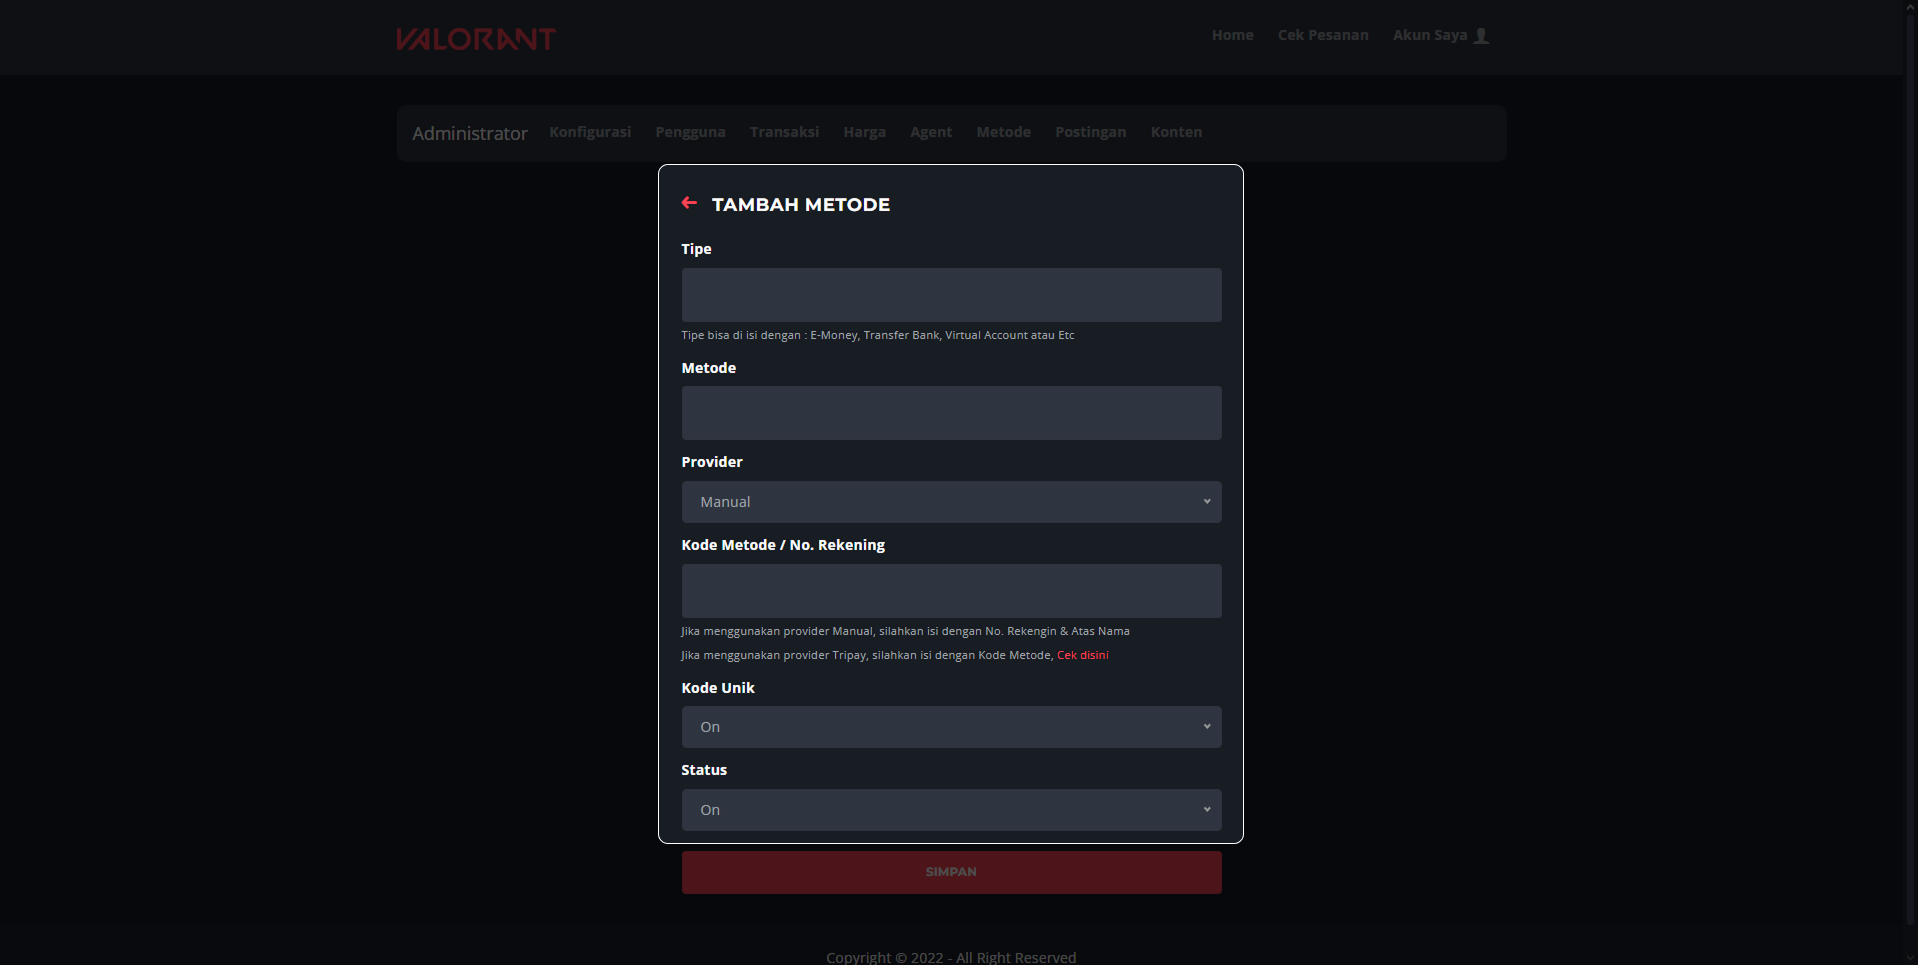Open Cek Pesanan page
Viewport: 1918px width, 965px height.
1323,35
